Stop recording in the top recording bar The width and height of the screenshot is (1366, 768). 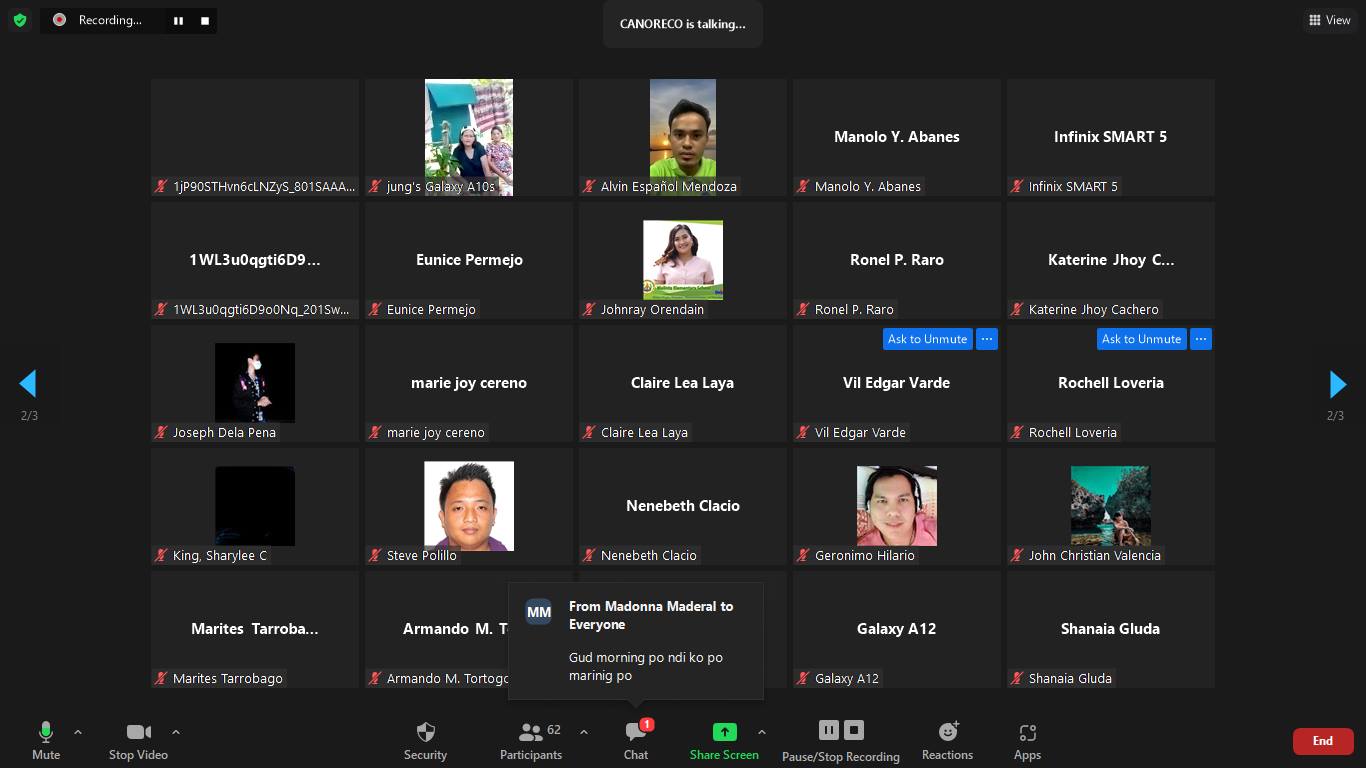pos(205,21)
